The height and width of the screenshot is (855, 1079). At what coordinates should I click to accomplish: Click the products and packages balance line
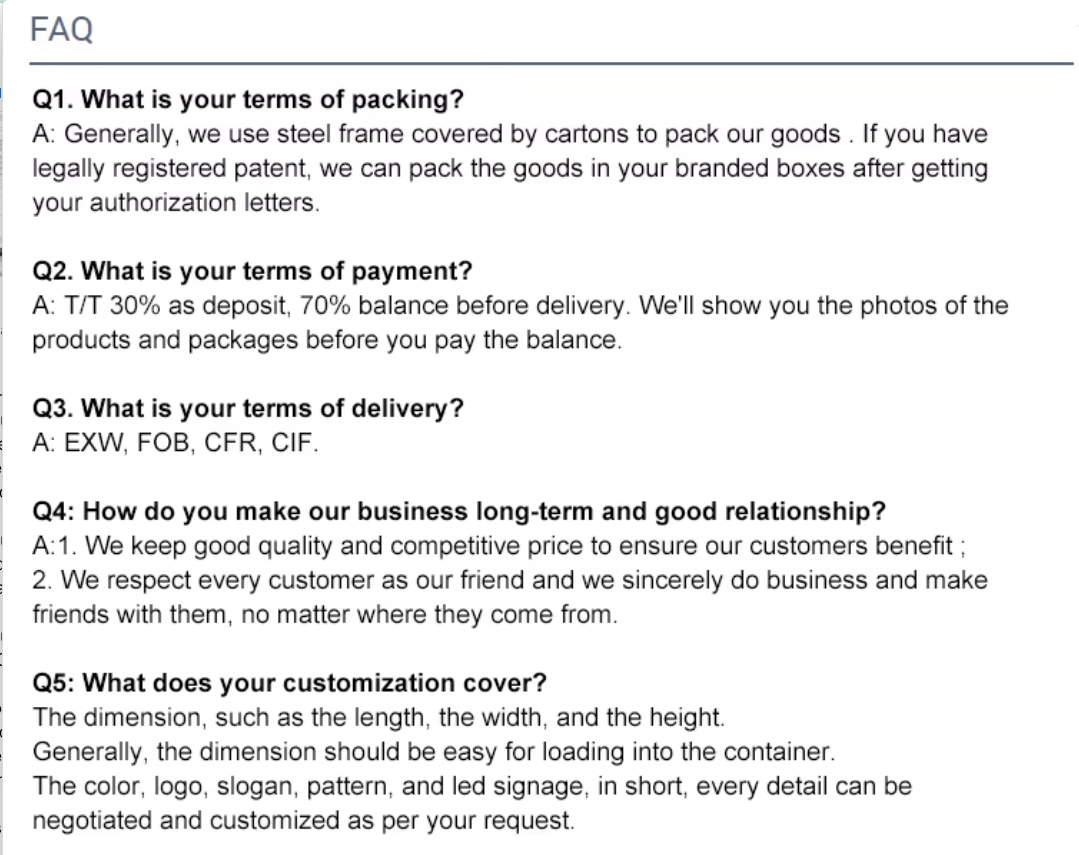click(327, 339)
